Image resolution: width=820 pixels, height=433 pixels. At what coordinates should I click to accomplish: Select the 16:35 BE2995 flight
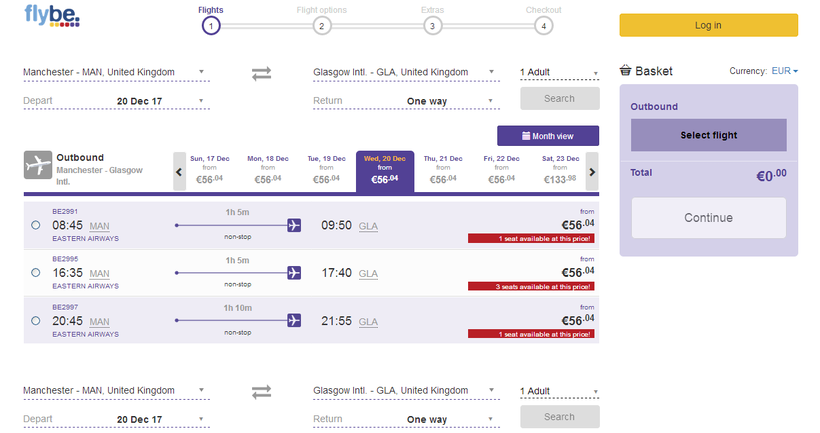36,273
